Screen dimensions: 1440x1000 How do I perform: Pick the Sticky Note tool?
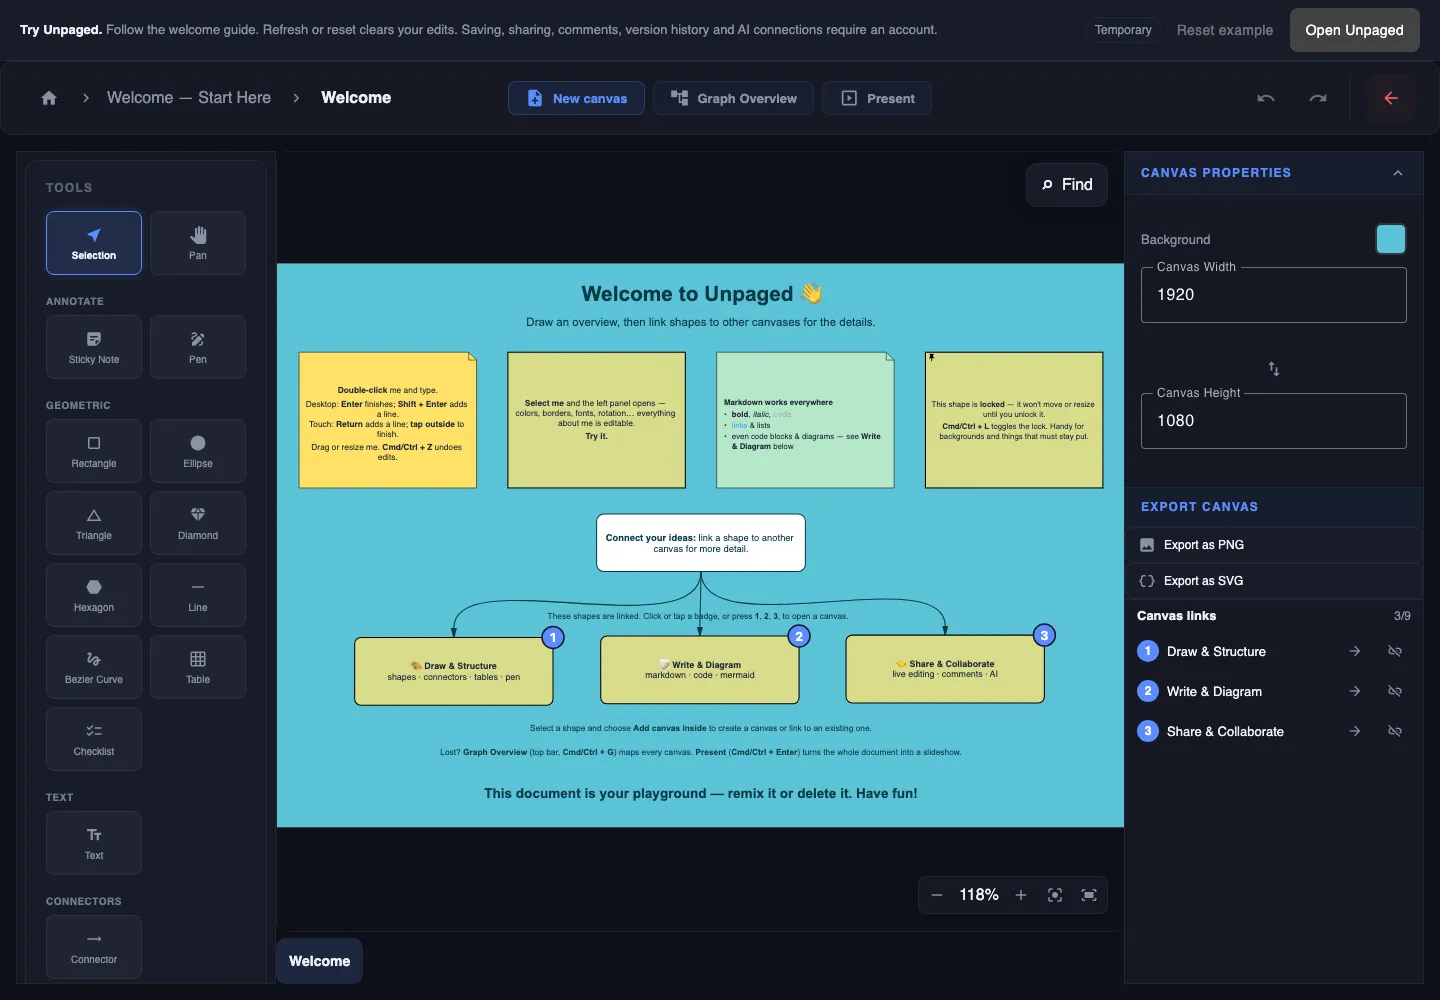(x=94, y=347)
